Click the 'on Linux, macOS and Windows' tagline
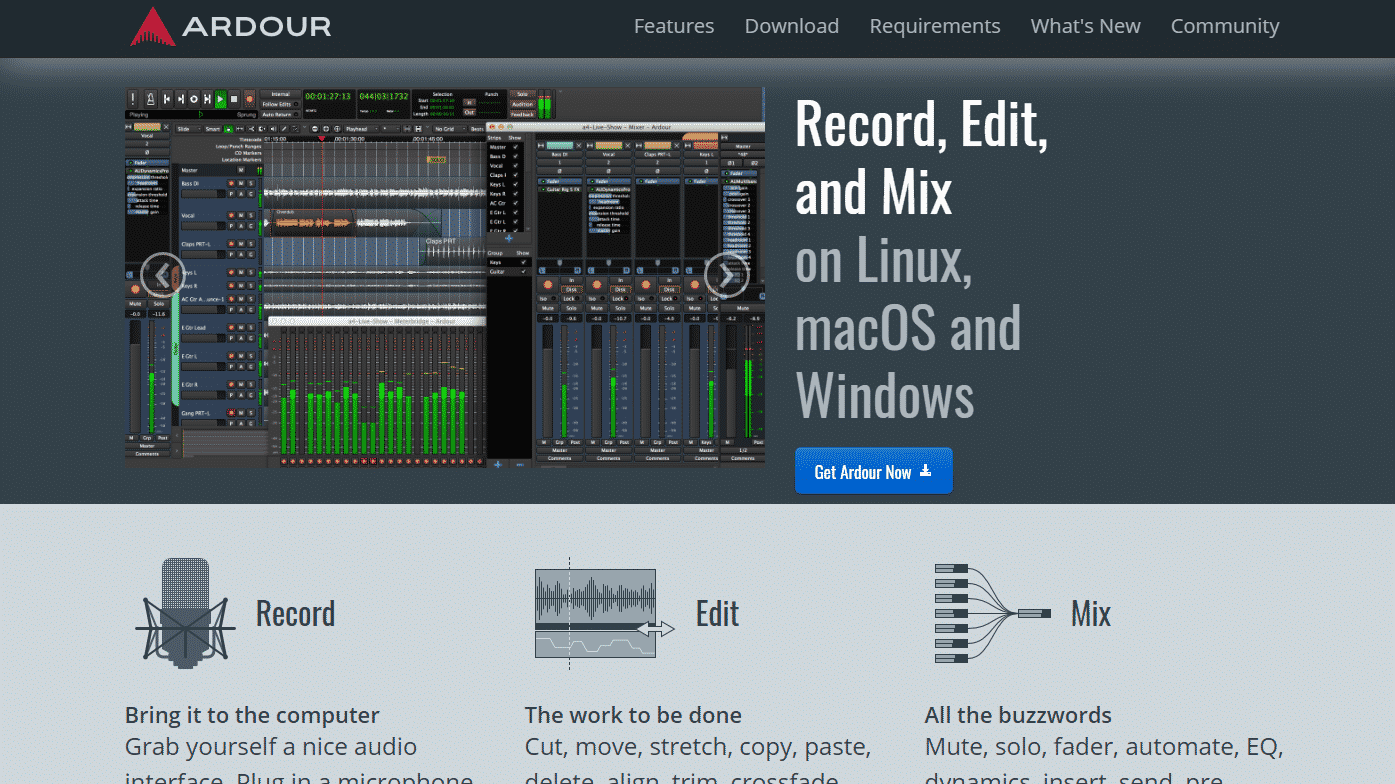Screen dimensions: 1395x784 tap(908, 329)
